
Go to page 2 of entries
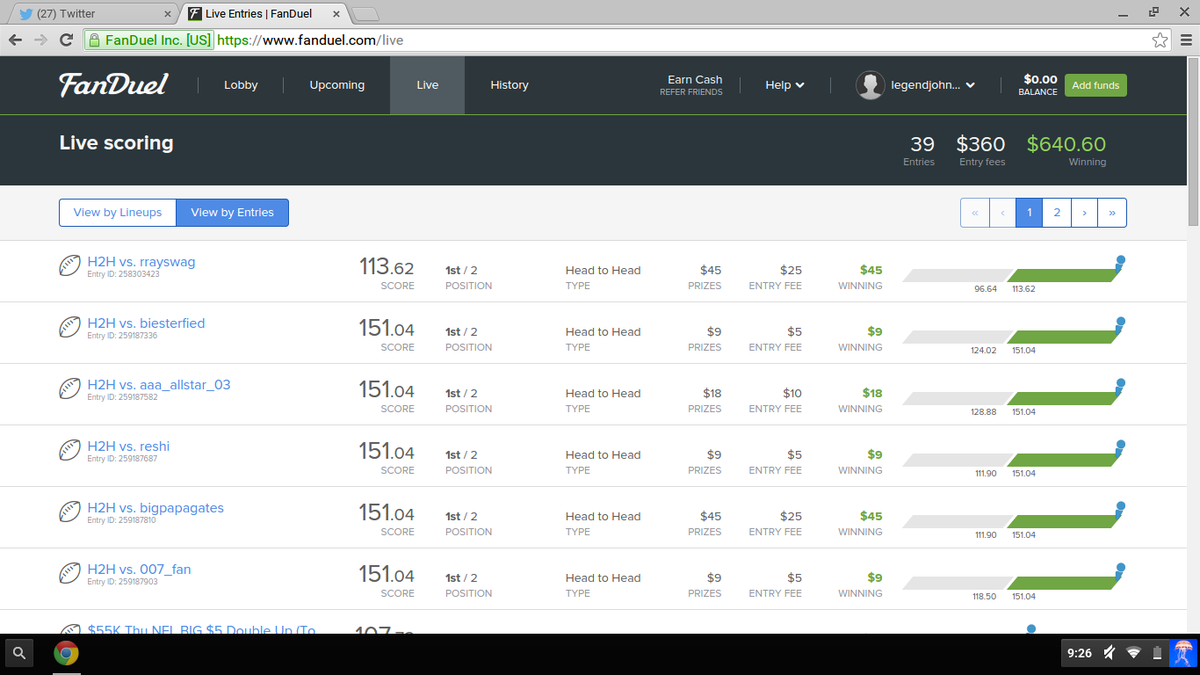coord(1056,212)
